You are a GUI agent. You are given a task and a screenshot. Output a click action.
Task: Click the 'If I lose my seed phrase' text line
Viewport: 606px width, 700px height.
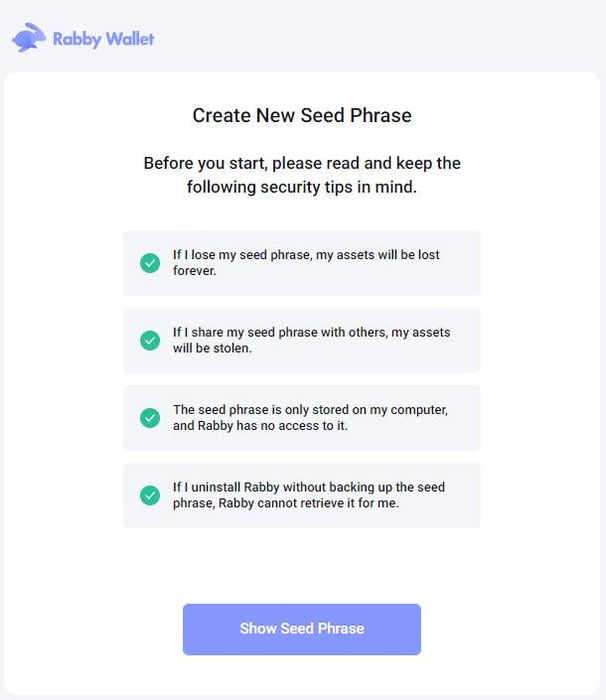(x=306, y=255)
